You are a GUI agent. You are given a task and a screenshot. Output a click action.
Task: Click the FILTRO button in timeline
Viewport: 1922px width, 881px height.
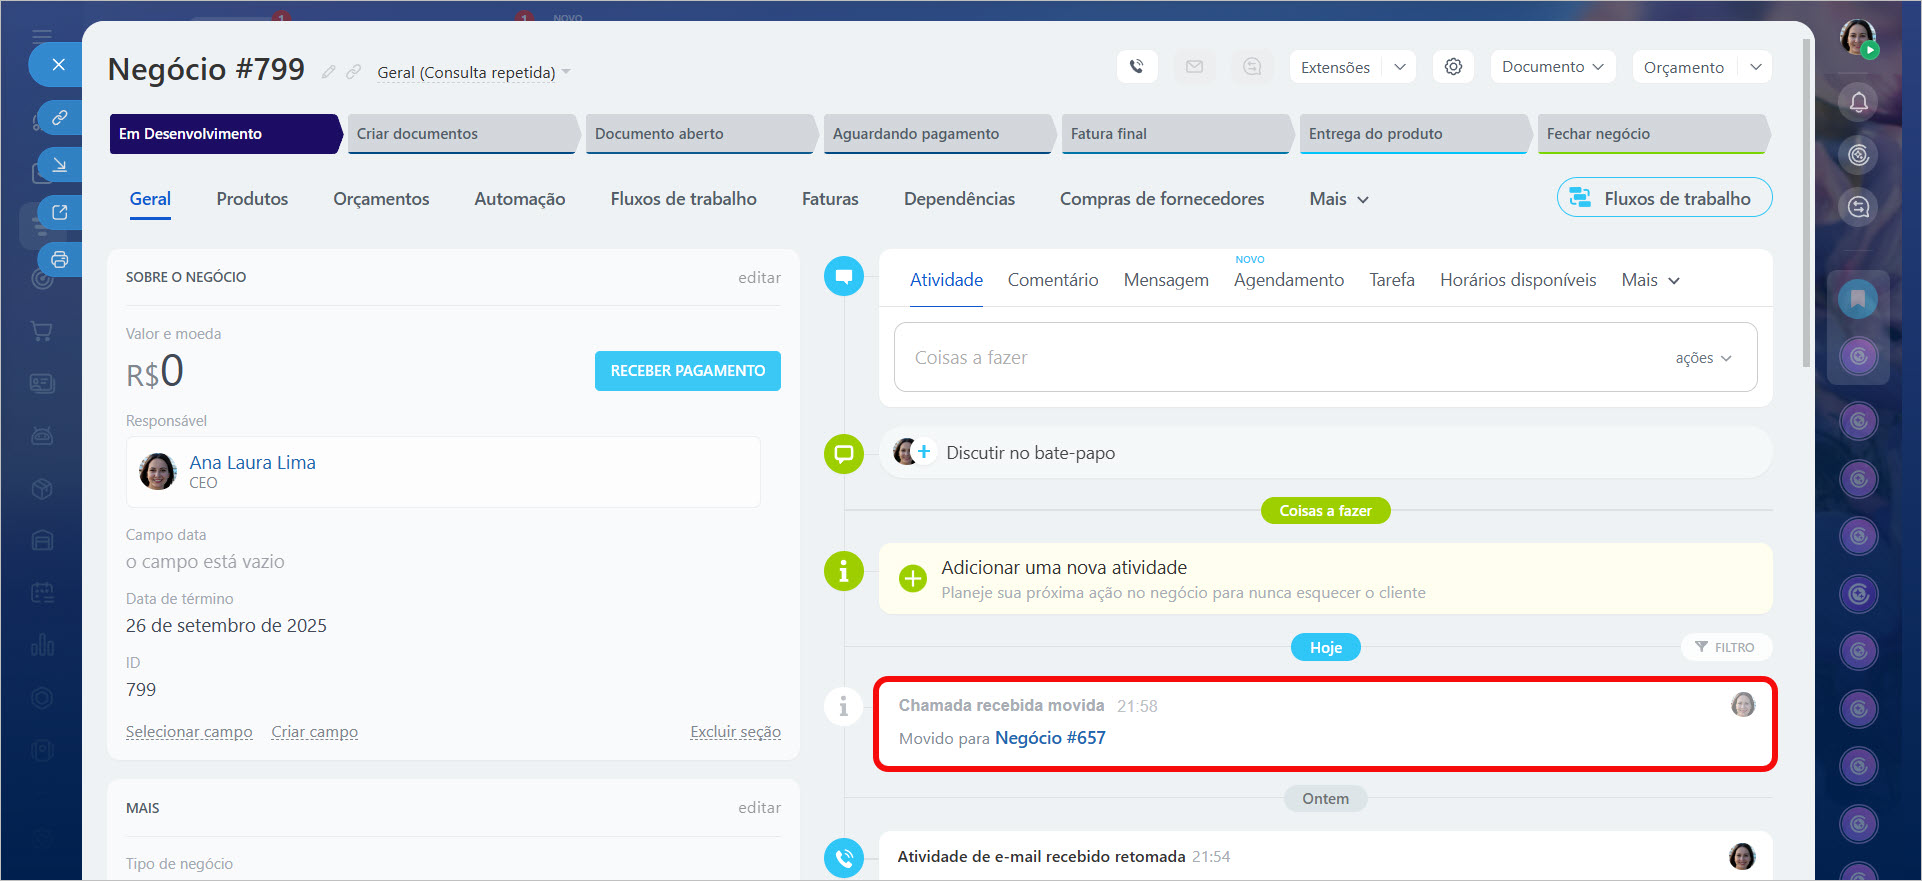click(x=1725, y=647)
